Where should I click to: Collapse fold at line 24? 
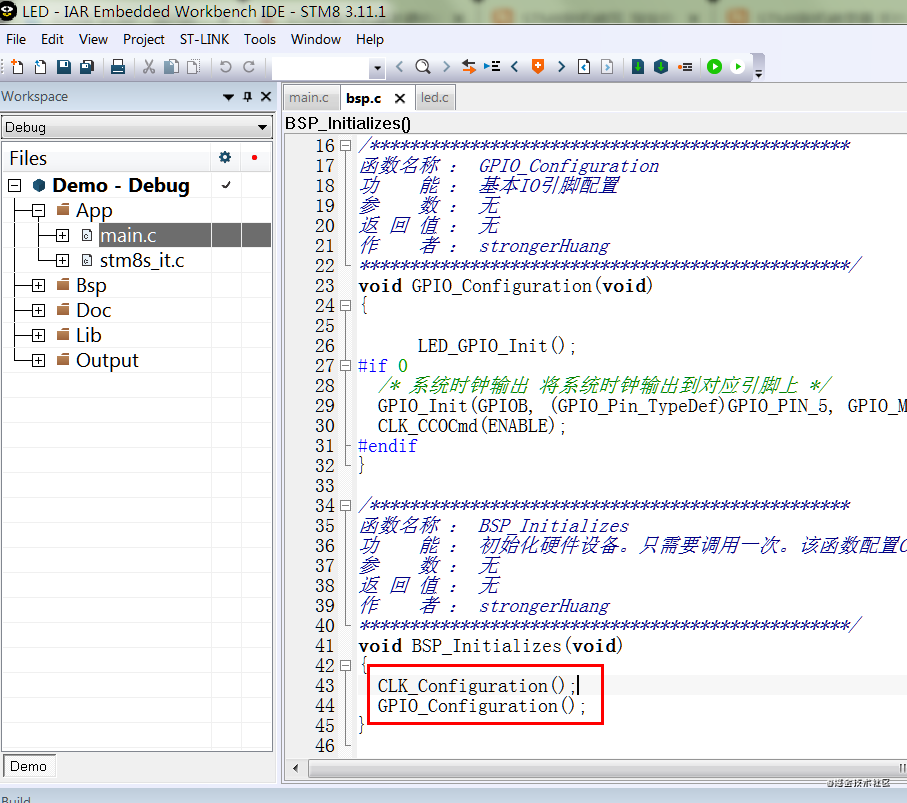click(347, 306)
